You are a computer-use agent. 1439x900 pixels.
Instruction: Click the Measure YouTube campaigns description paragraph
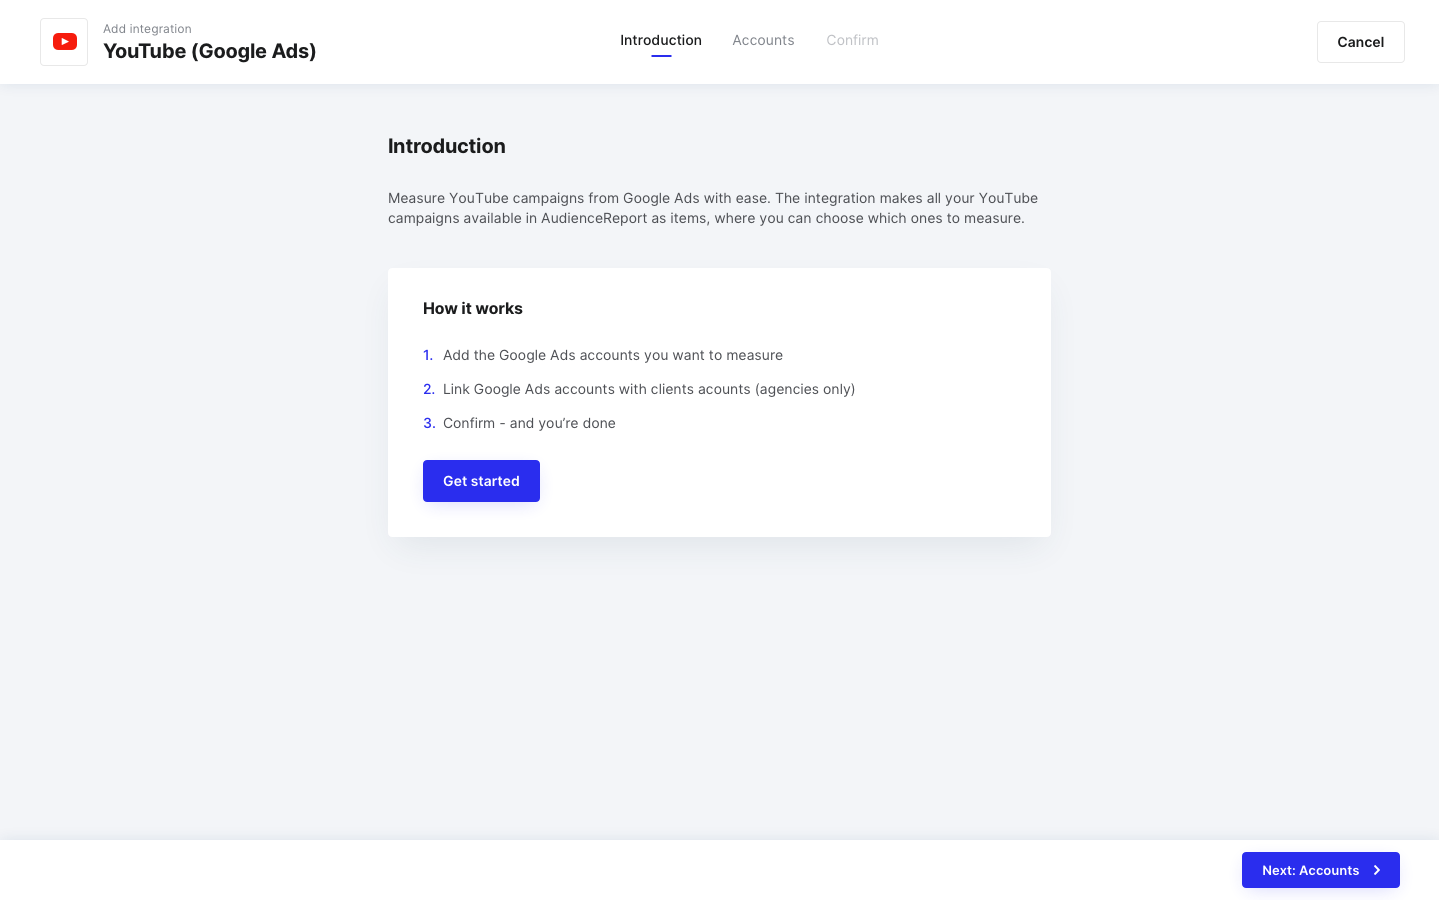pyautogui.click(x=713, y=208)
